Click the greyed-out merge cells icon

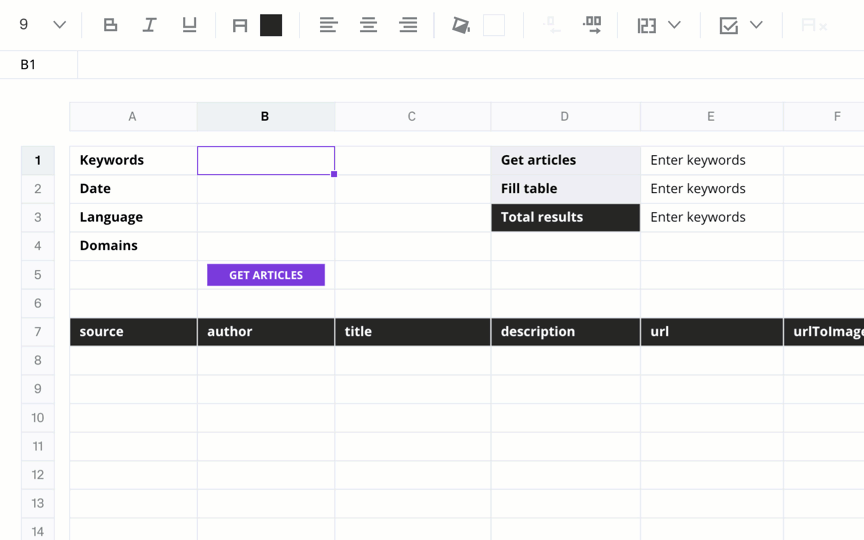[x=552, y=25]
